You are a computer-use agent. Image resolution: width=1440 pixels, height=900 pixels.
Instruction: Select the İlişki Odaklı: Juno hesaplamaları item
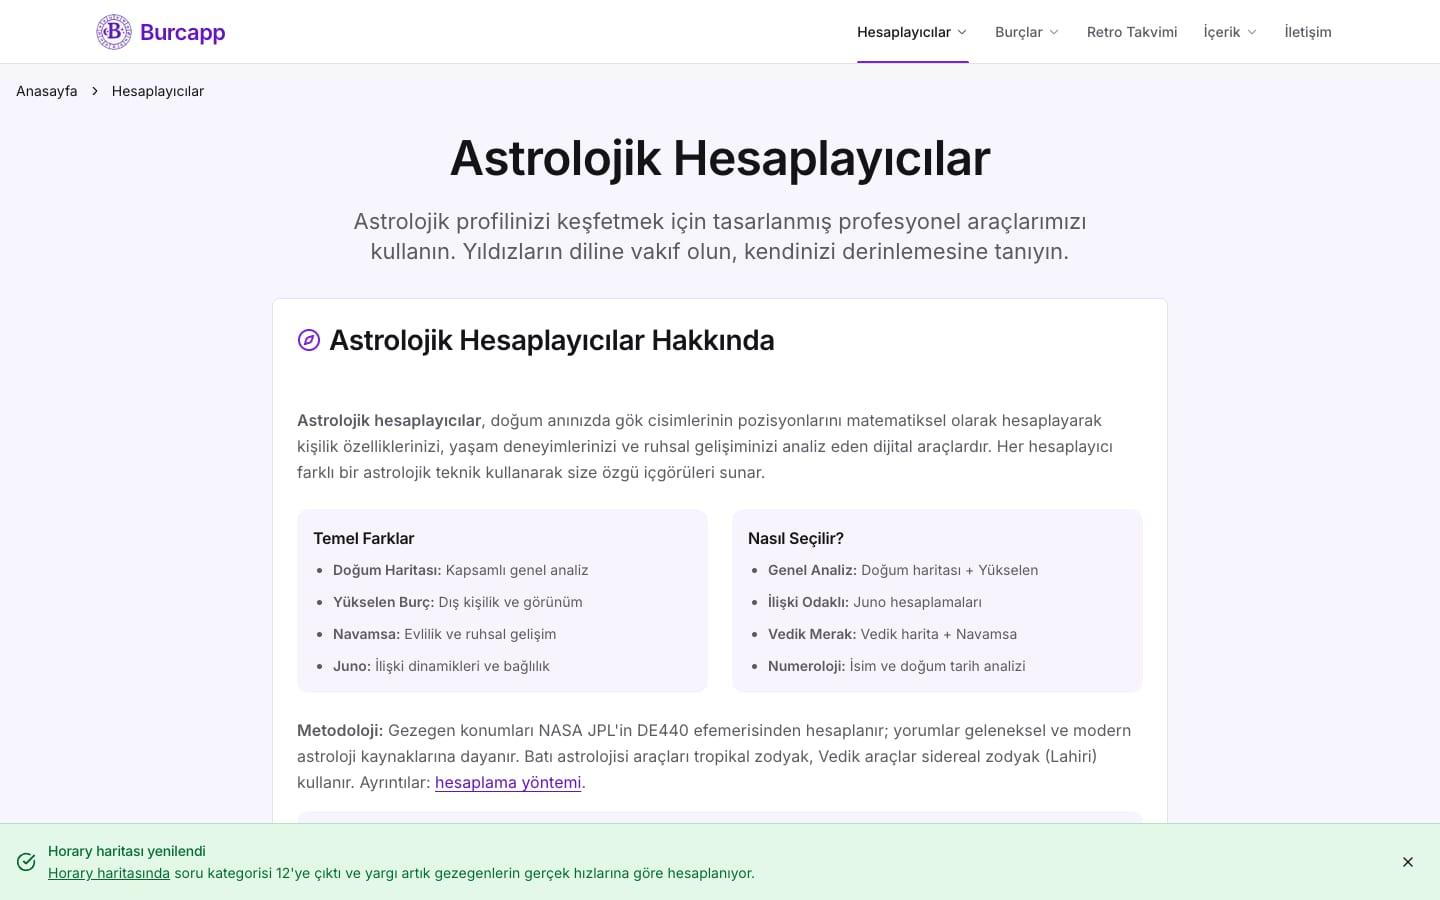tap(875, 602)
